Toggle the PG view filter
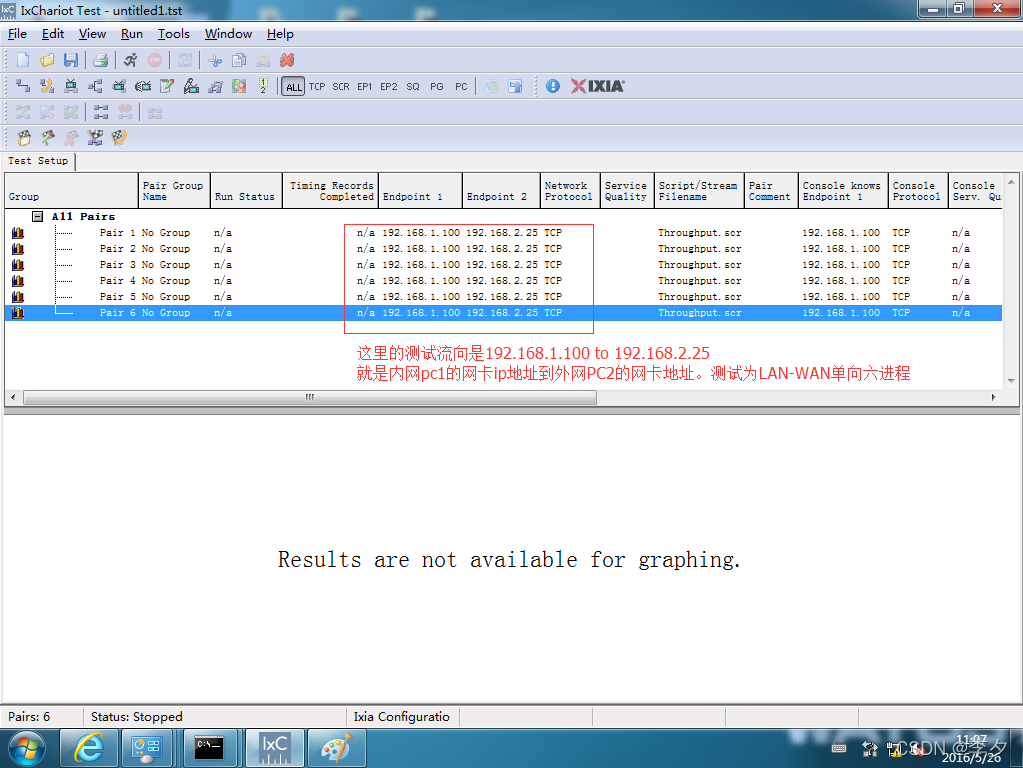Screen dimensions: 1023x768 click(437, 87)
